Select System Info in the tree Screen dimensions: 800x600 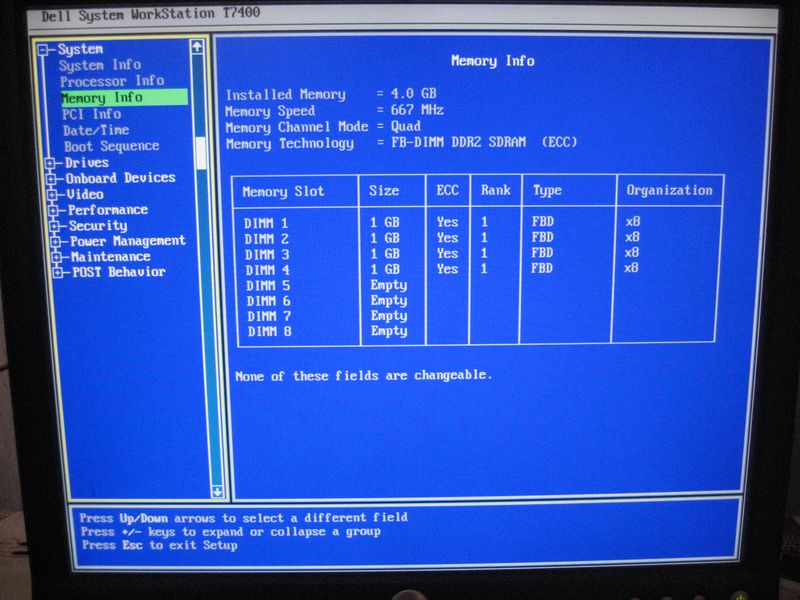[x=99, y=65]
